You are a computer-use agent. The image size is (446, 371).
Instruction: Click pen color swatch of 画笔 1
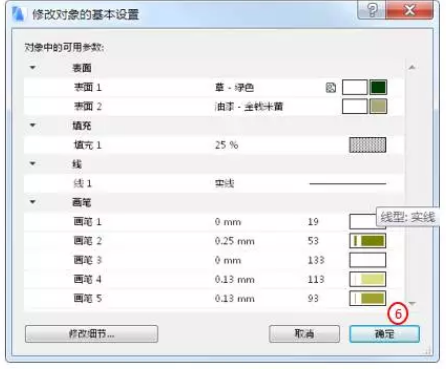[363, 222]
